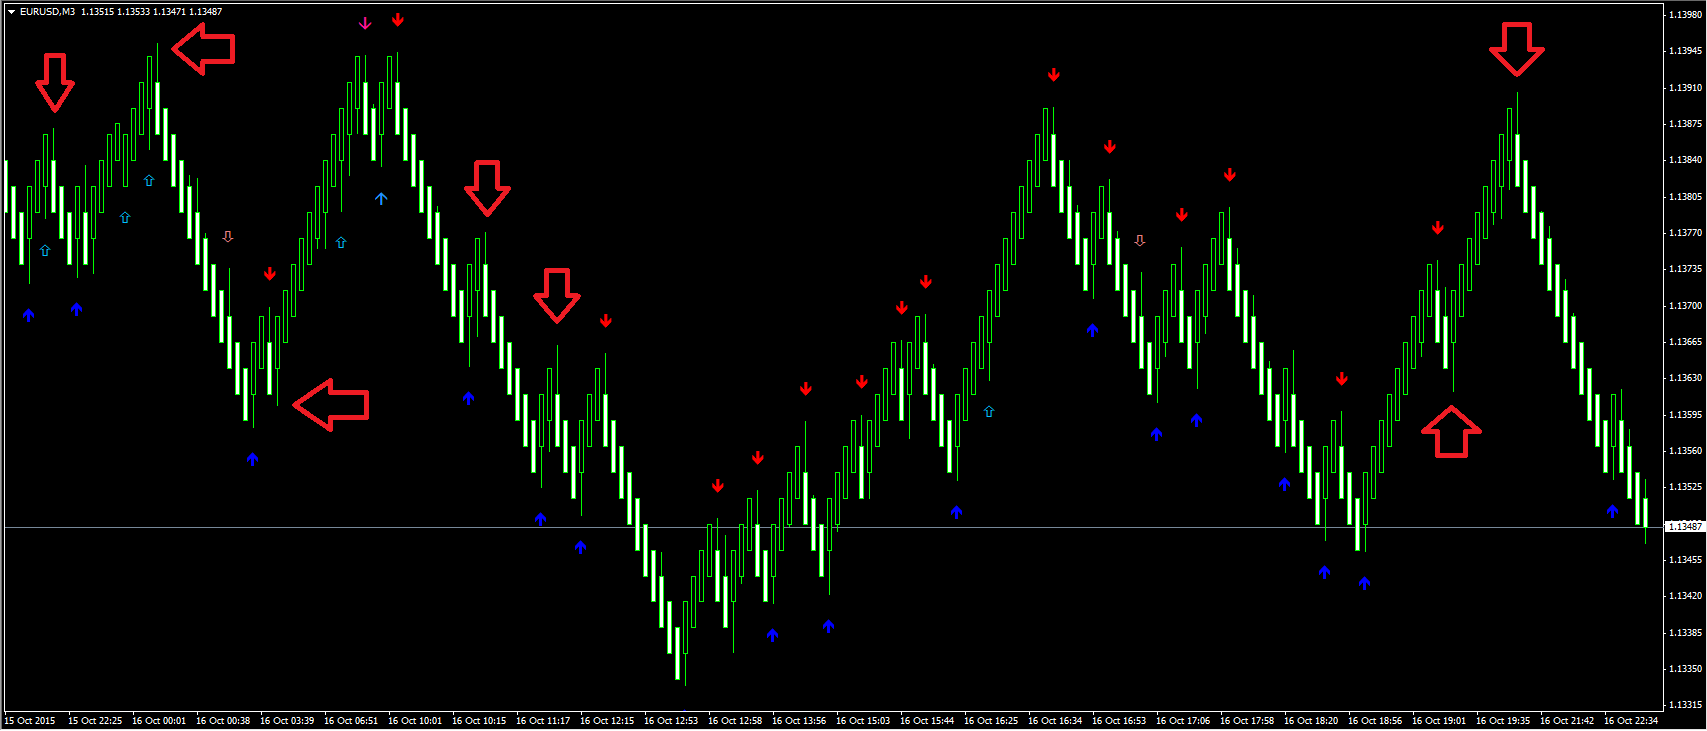Click the 16 Oct 21:42 time label
Image resolution: width=1707 pixels, height=731 pixels.
tap(1567, 721)
